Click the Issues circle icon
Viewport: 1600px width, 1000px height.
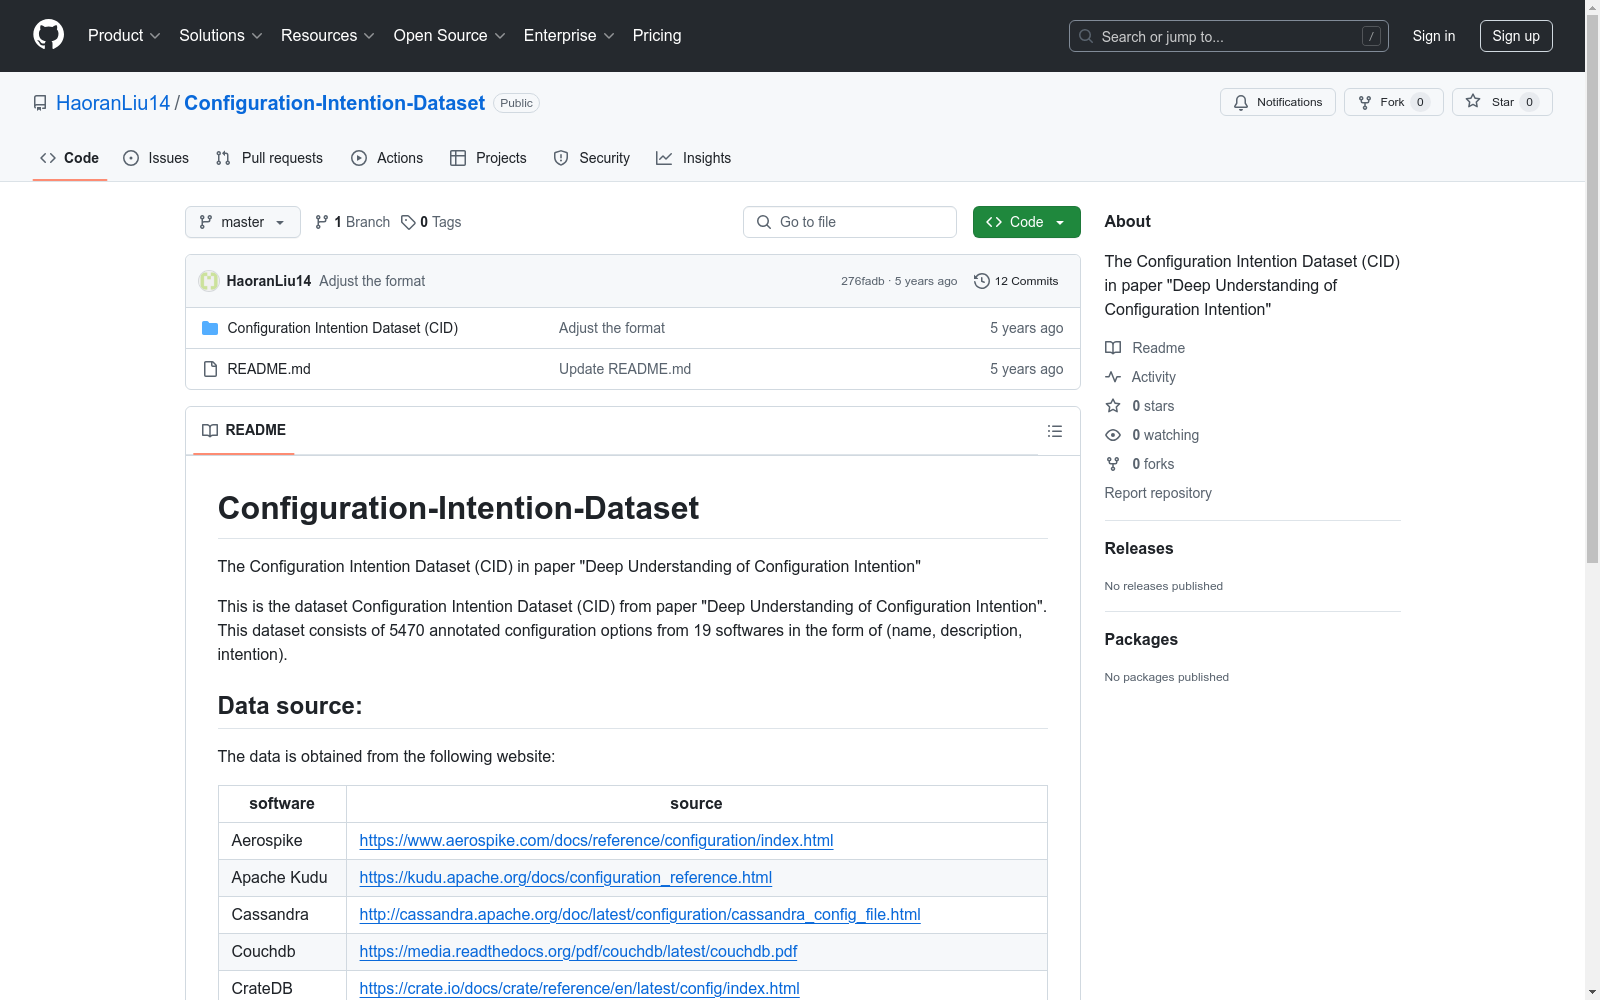131,158
